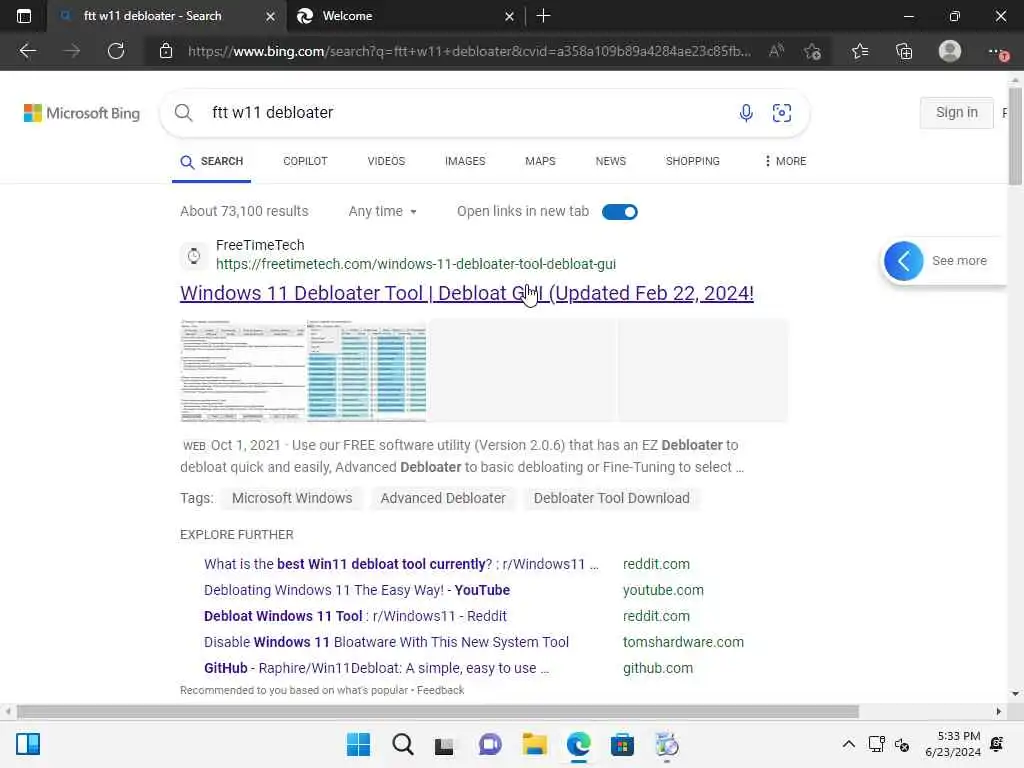Show hidden system tray icons chevron
The image size is (1024, 768).
click(848, 744)
